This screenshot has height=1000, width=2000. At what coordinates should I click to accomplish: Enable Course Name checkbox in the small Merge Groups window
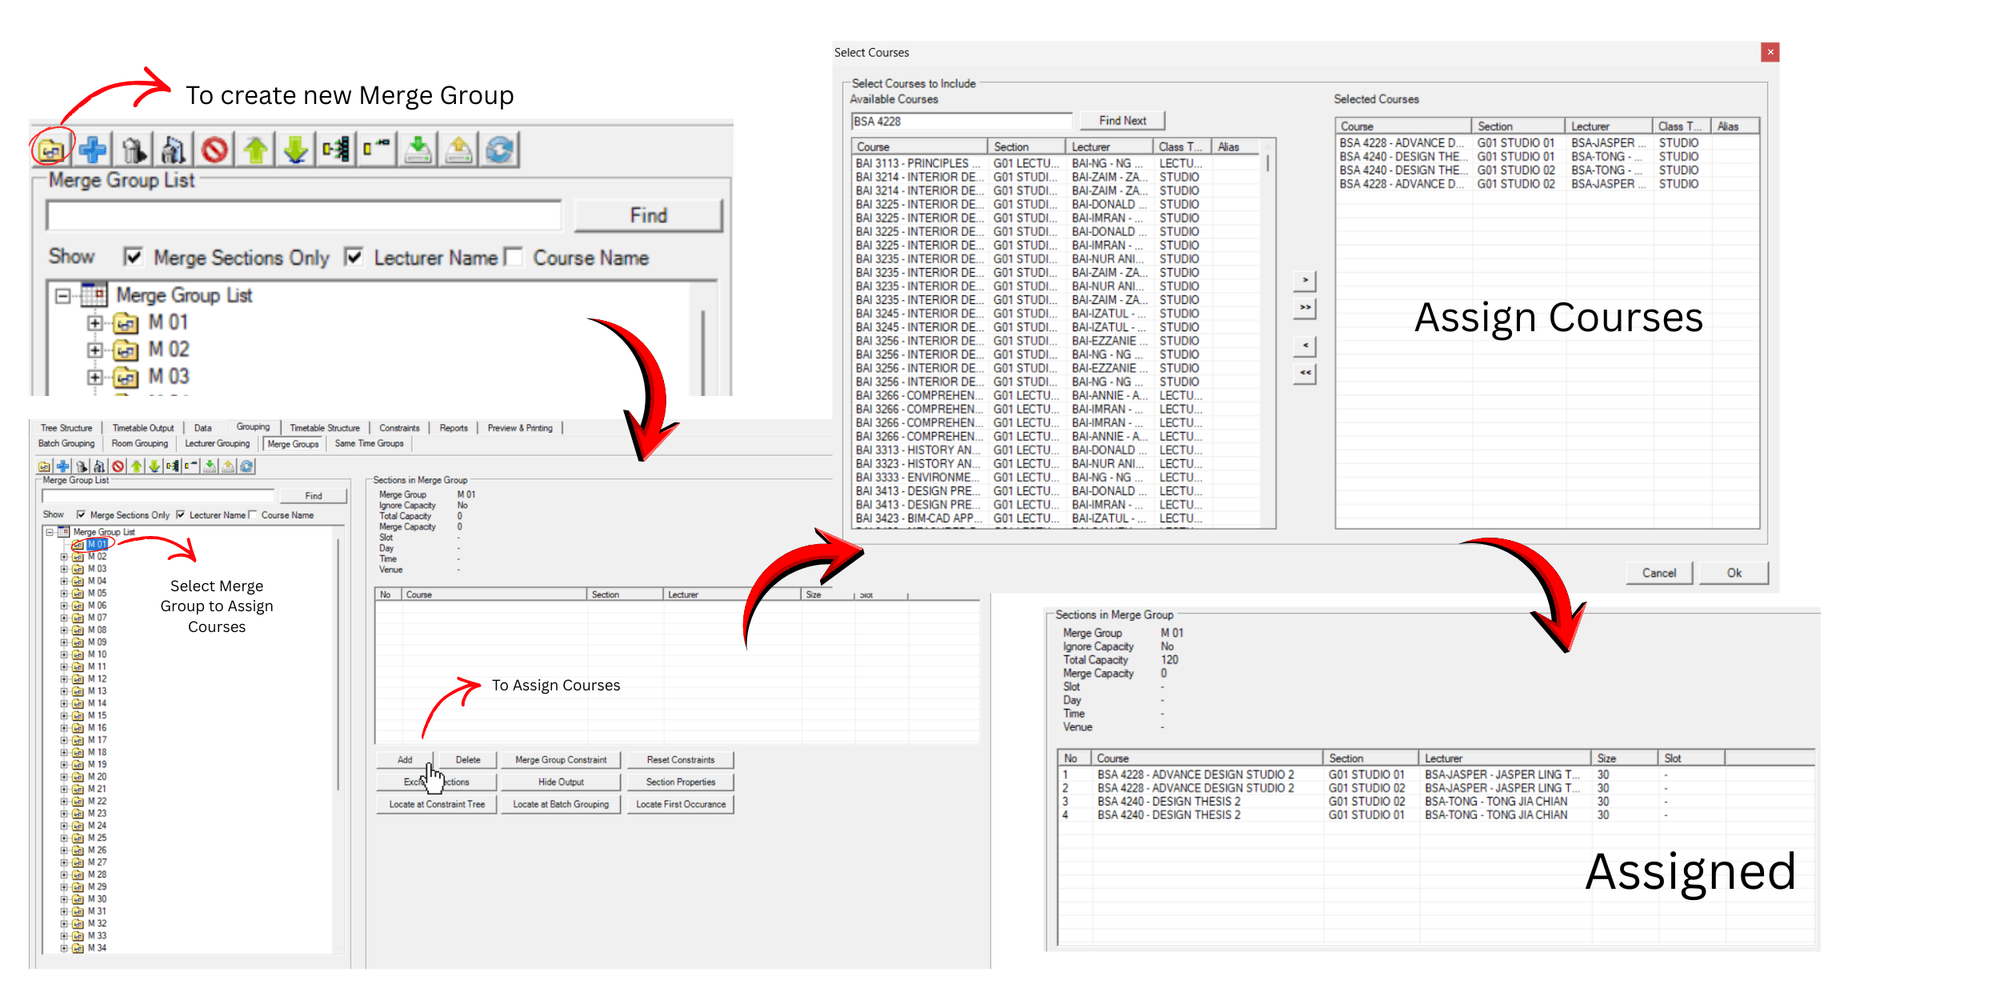point(253,515)
